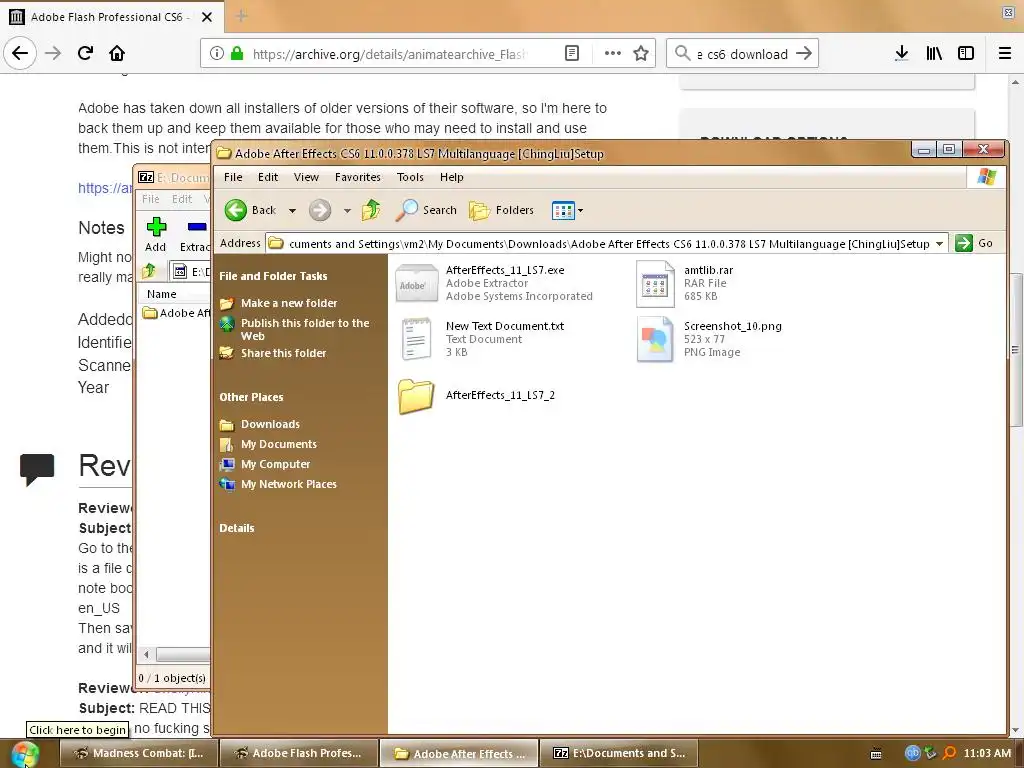Expand the Back history dropdown arrow

[292, 211]
